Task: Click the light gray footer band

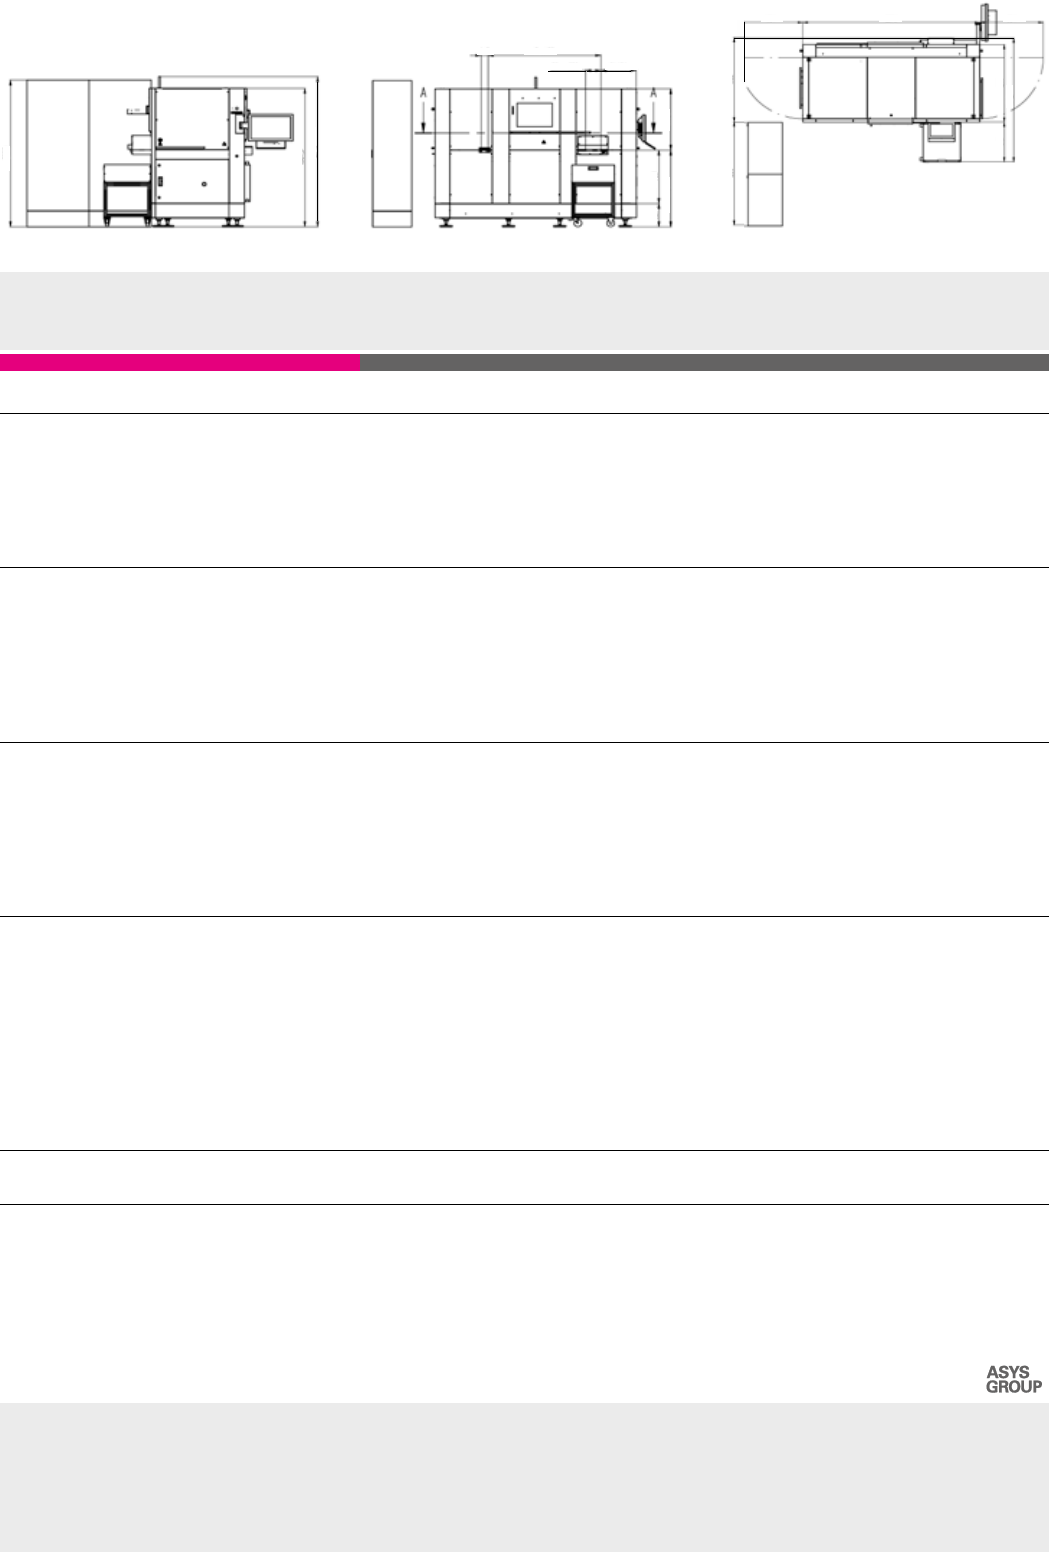Action: (524, 1476)
